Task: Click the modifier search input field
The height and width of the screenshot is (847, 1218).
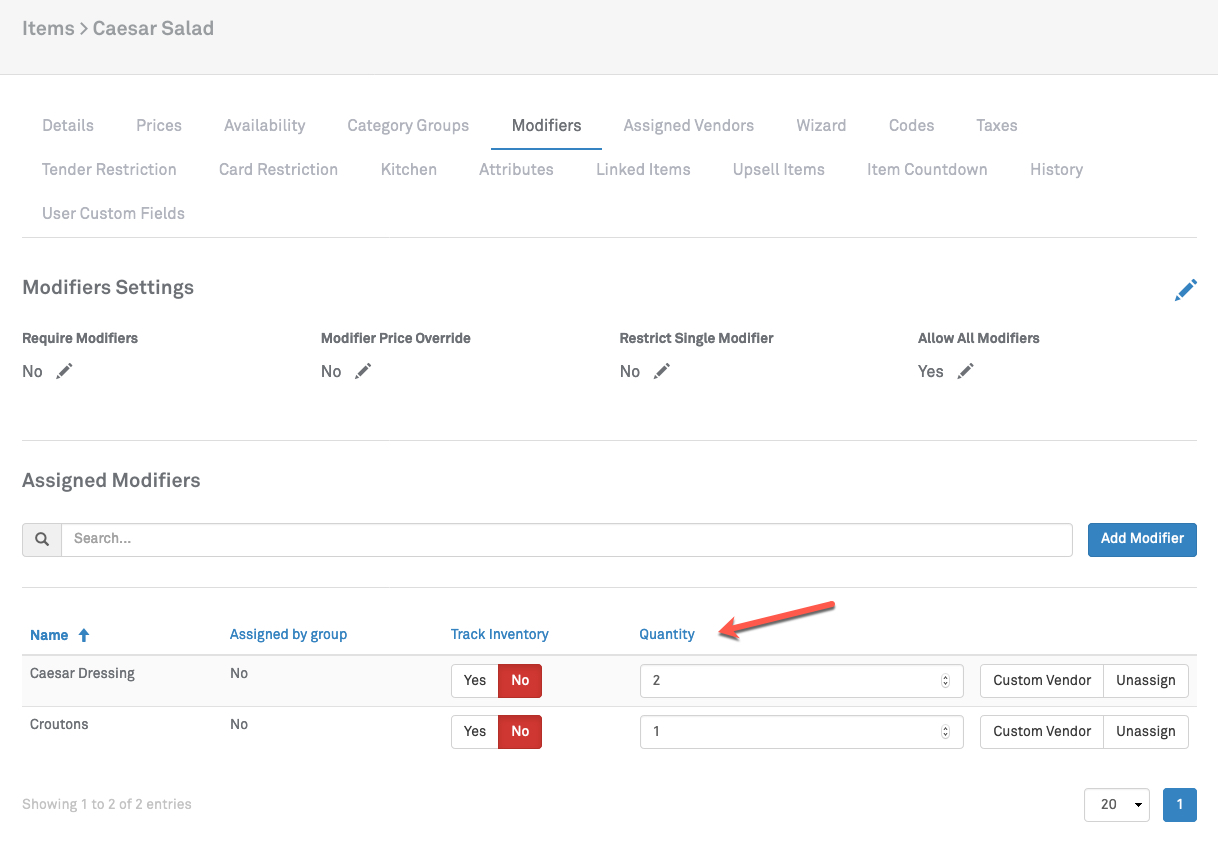Action: coord(566,539)
